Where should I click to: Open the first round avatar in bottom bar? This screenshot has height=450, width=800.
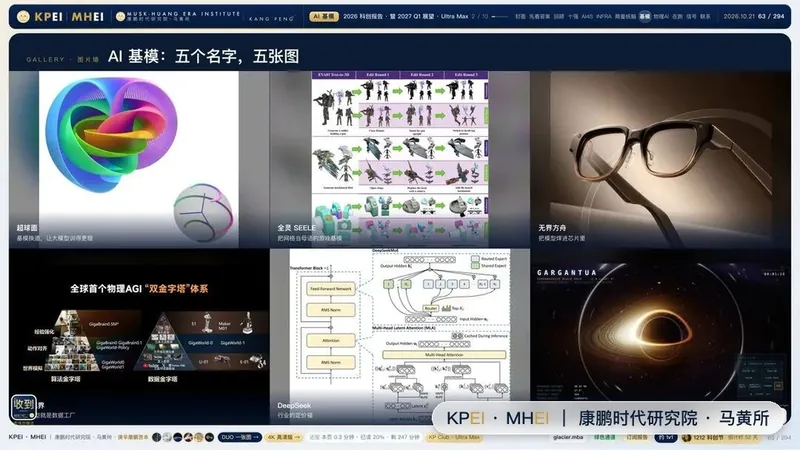click(x=157, y=437)
